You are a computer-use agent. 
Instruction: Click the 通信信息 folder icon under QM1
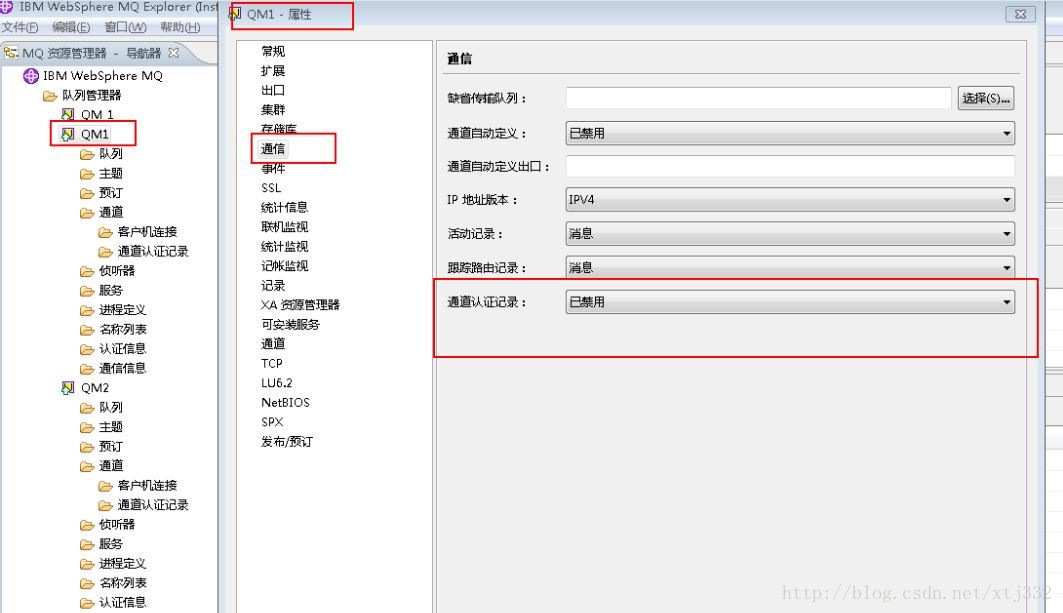click(x=87, y=369)
